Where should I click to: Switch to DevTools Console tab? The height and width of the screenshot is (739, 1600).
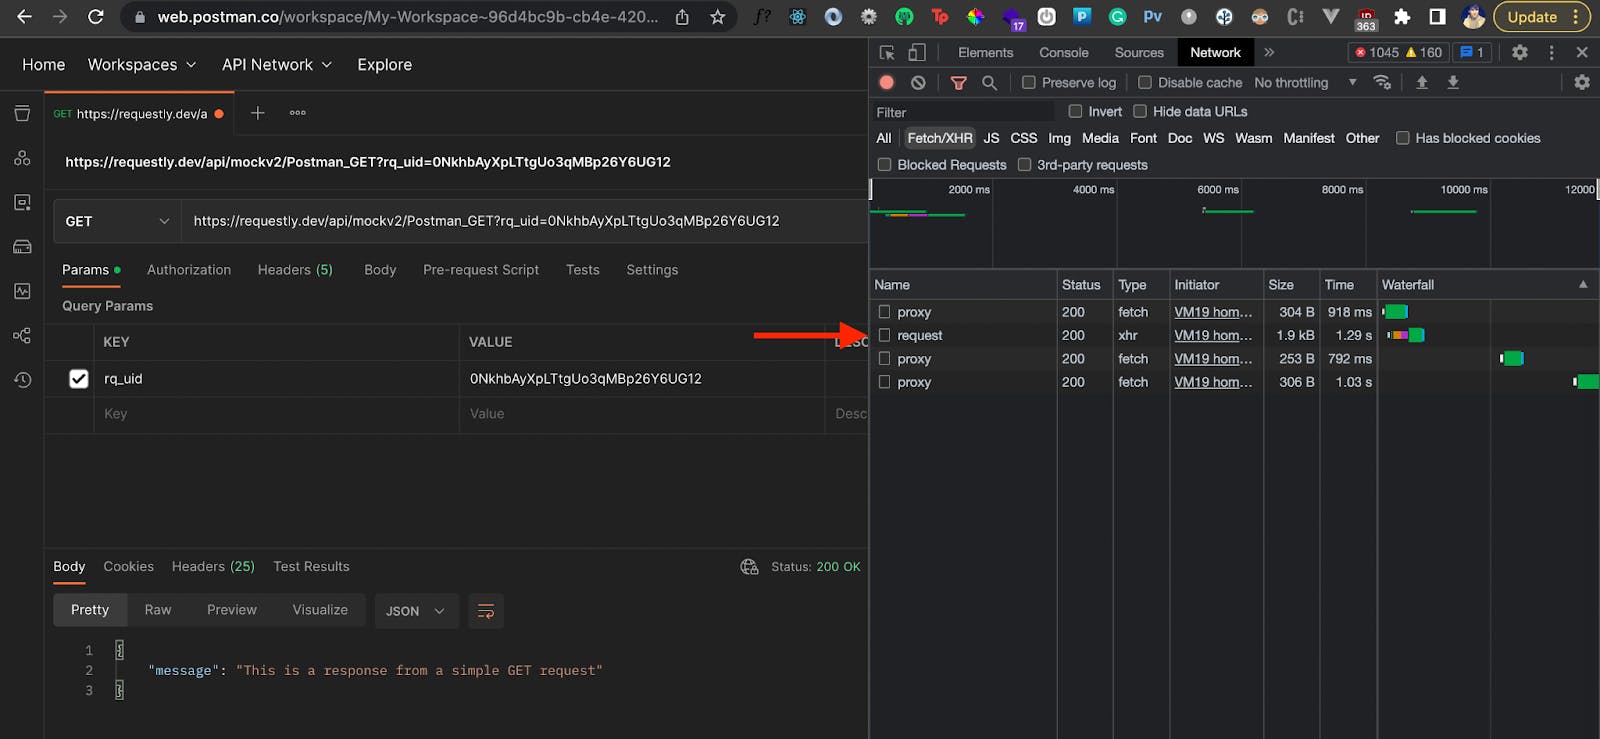click(1063, 52)
